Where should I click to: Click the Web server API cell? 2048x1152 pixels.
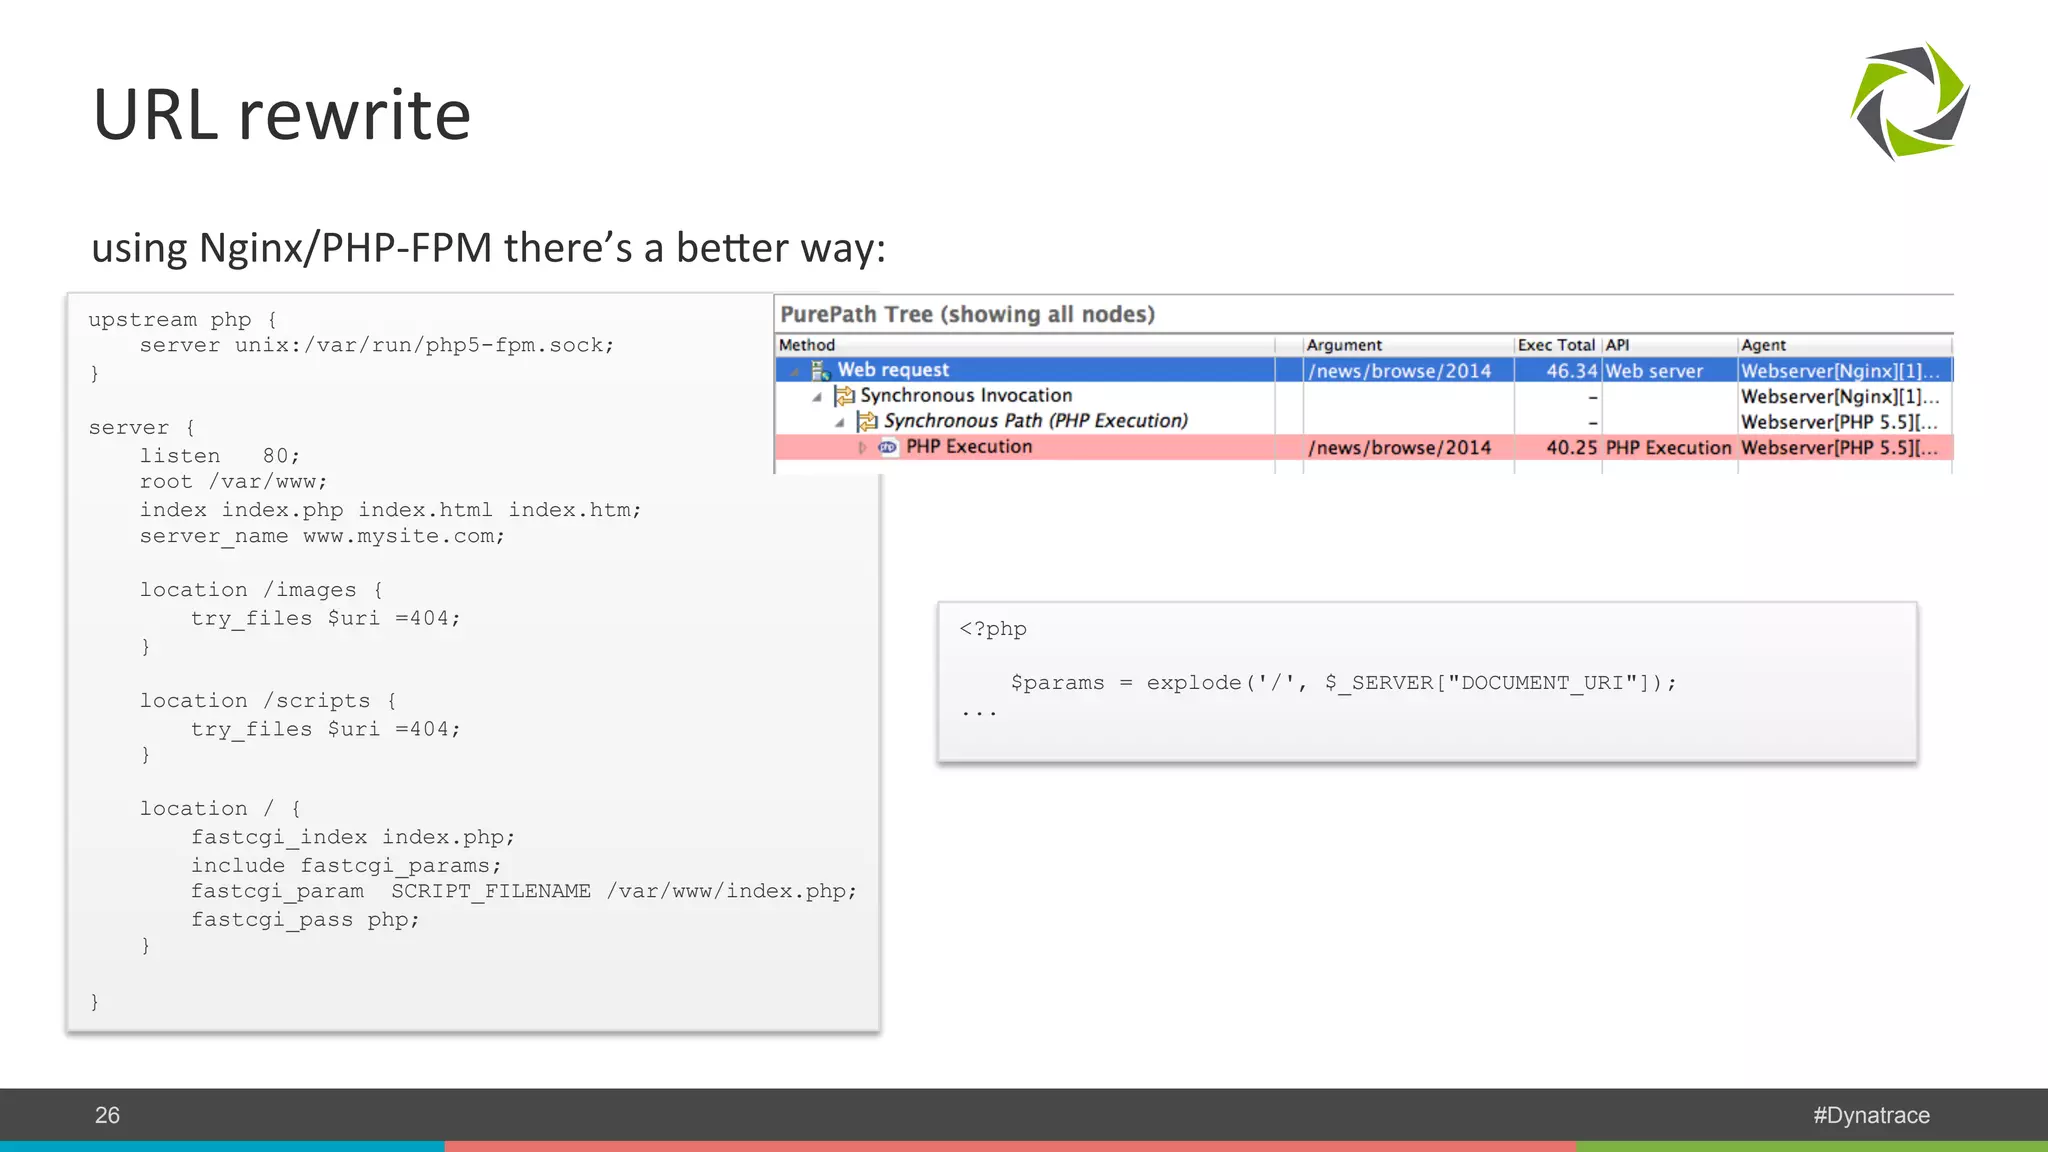pyautogui.click(x=1654, y=371)
